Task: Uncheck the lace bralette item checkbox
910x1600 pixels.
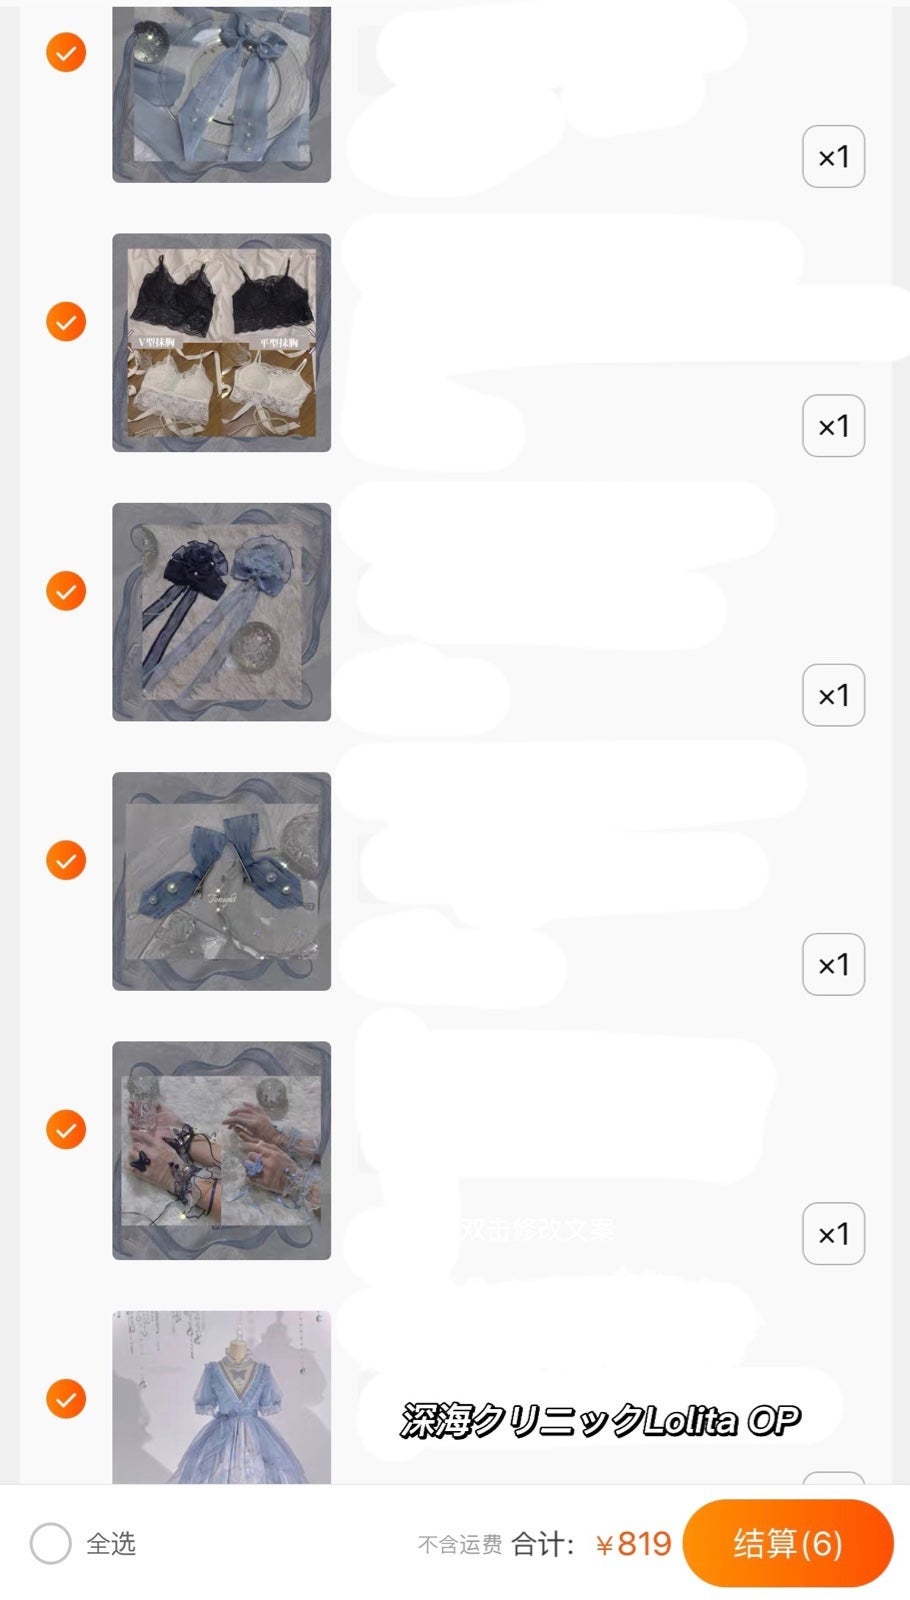Action: (66, 321)
